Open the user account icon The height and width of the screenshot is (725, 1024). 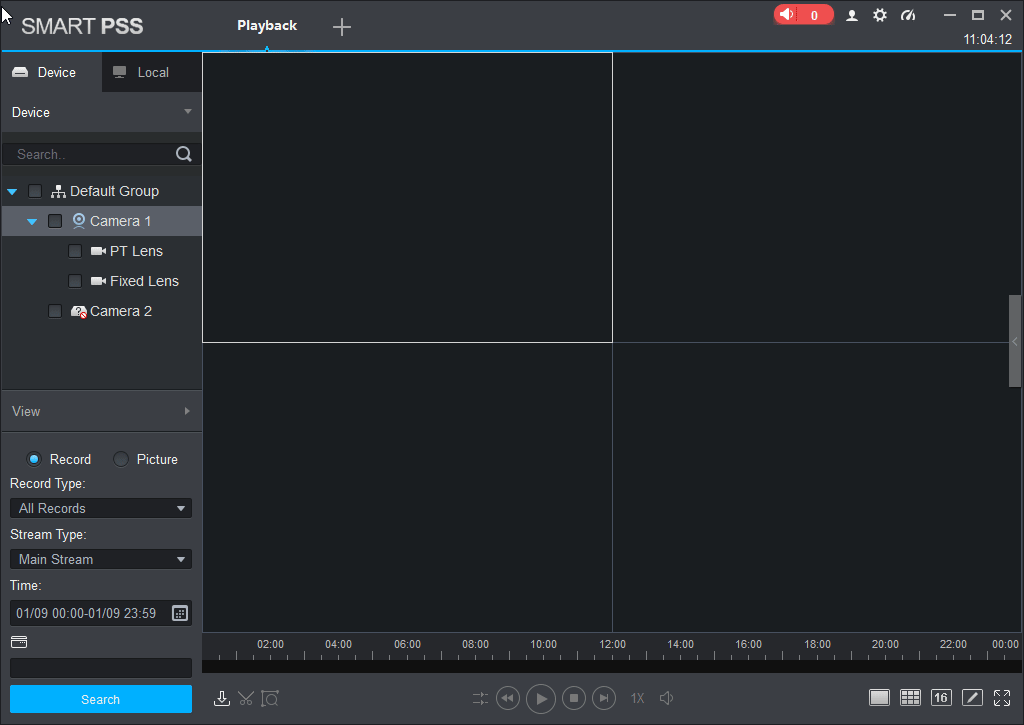(x=852, y=15)
